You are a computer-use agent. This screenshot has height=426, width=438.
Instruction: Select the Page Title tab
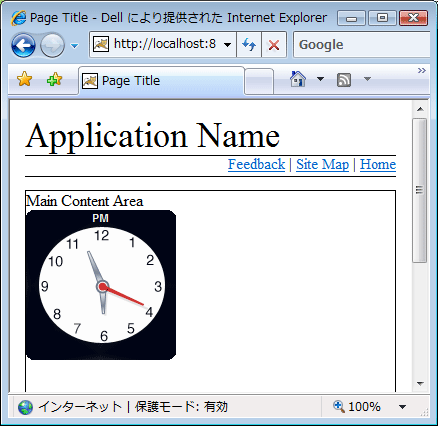[x=161, y=81]
